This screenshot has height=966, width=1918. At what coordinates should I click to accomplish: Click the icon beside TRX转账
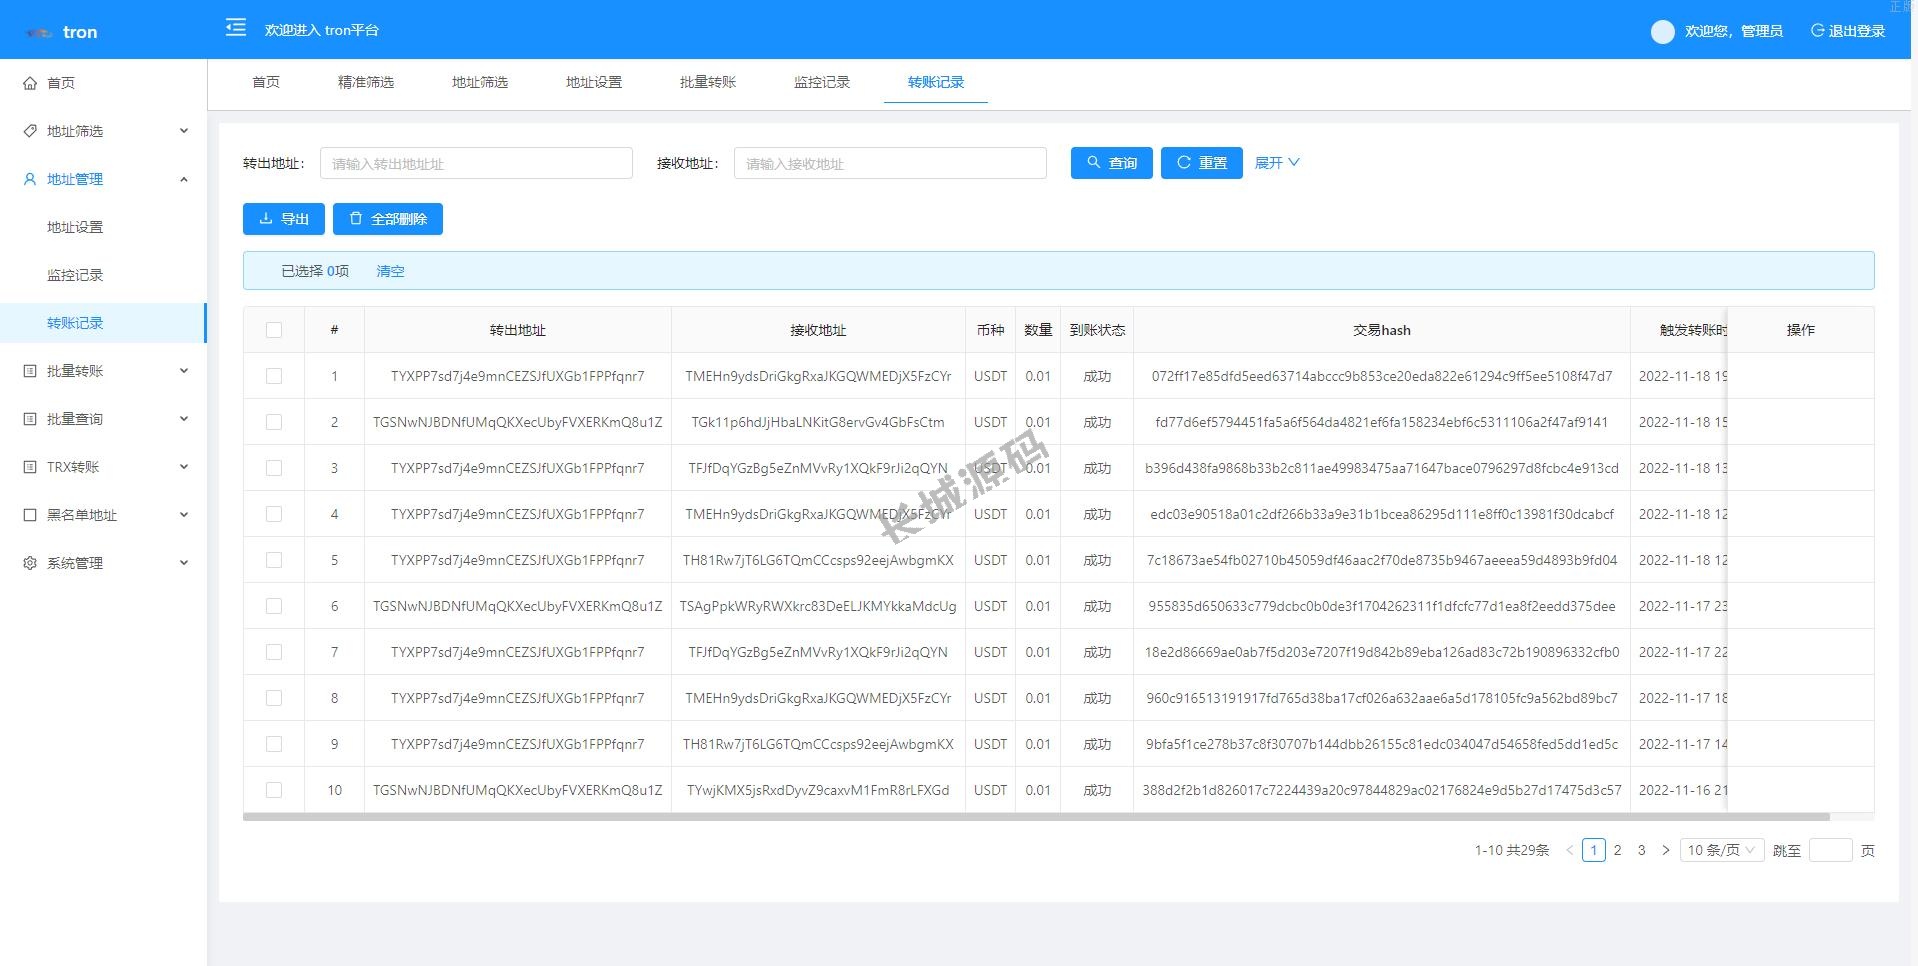[x=30, y=467]
